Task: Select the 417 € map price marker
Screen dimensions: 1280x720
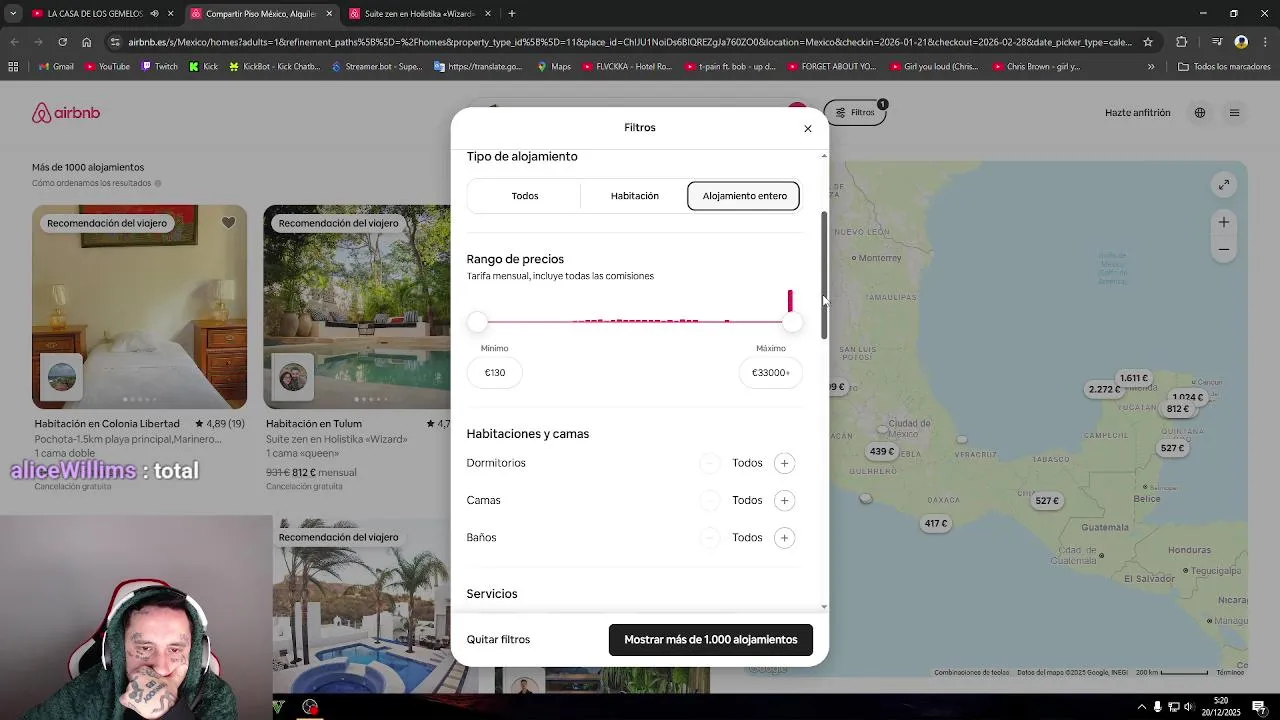Action: pos(936,523)
